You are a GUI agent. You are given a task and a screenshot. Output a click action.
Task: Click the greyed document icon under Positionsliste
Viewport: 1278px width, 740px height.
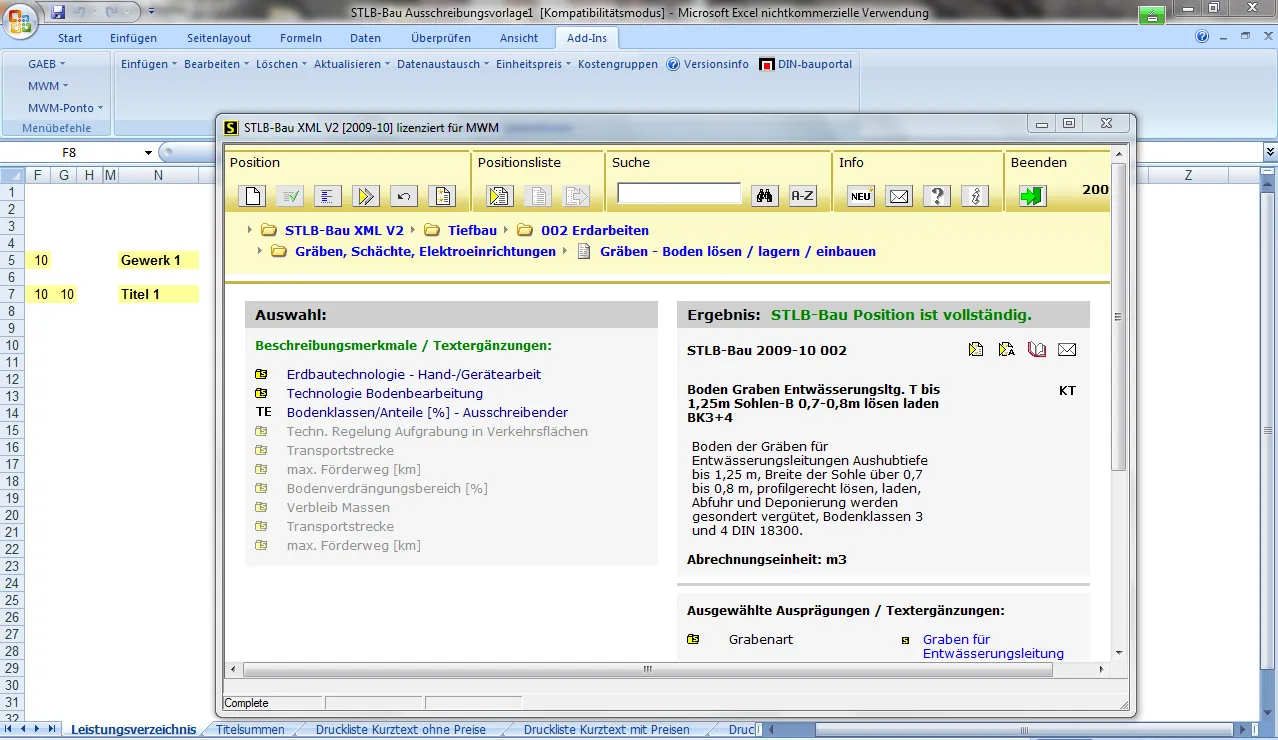point(538,196)
